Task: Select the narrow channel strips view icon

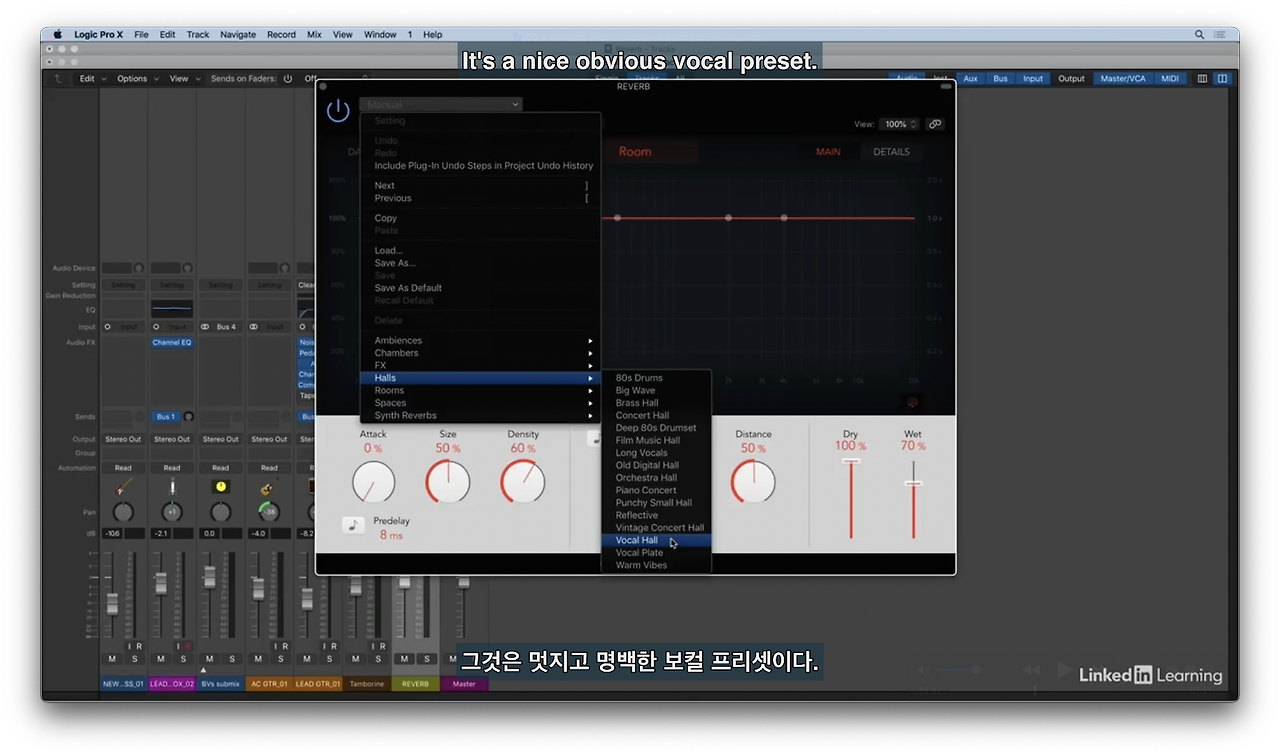Action: (1203, 78)
